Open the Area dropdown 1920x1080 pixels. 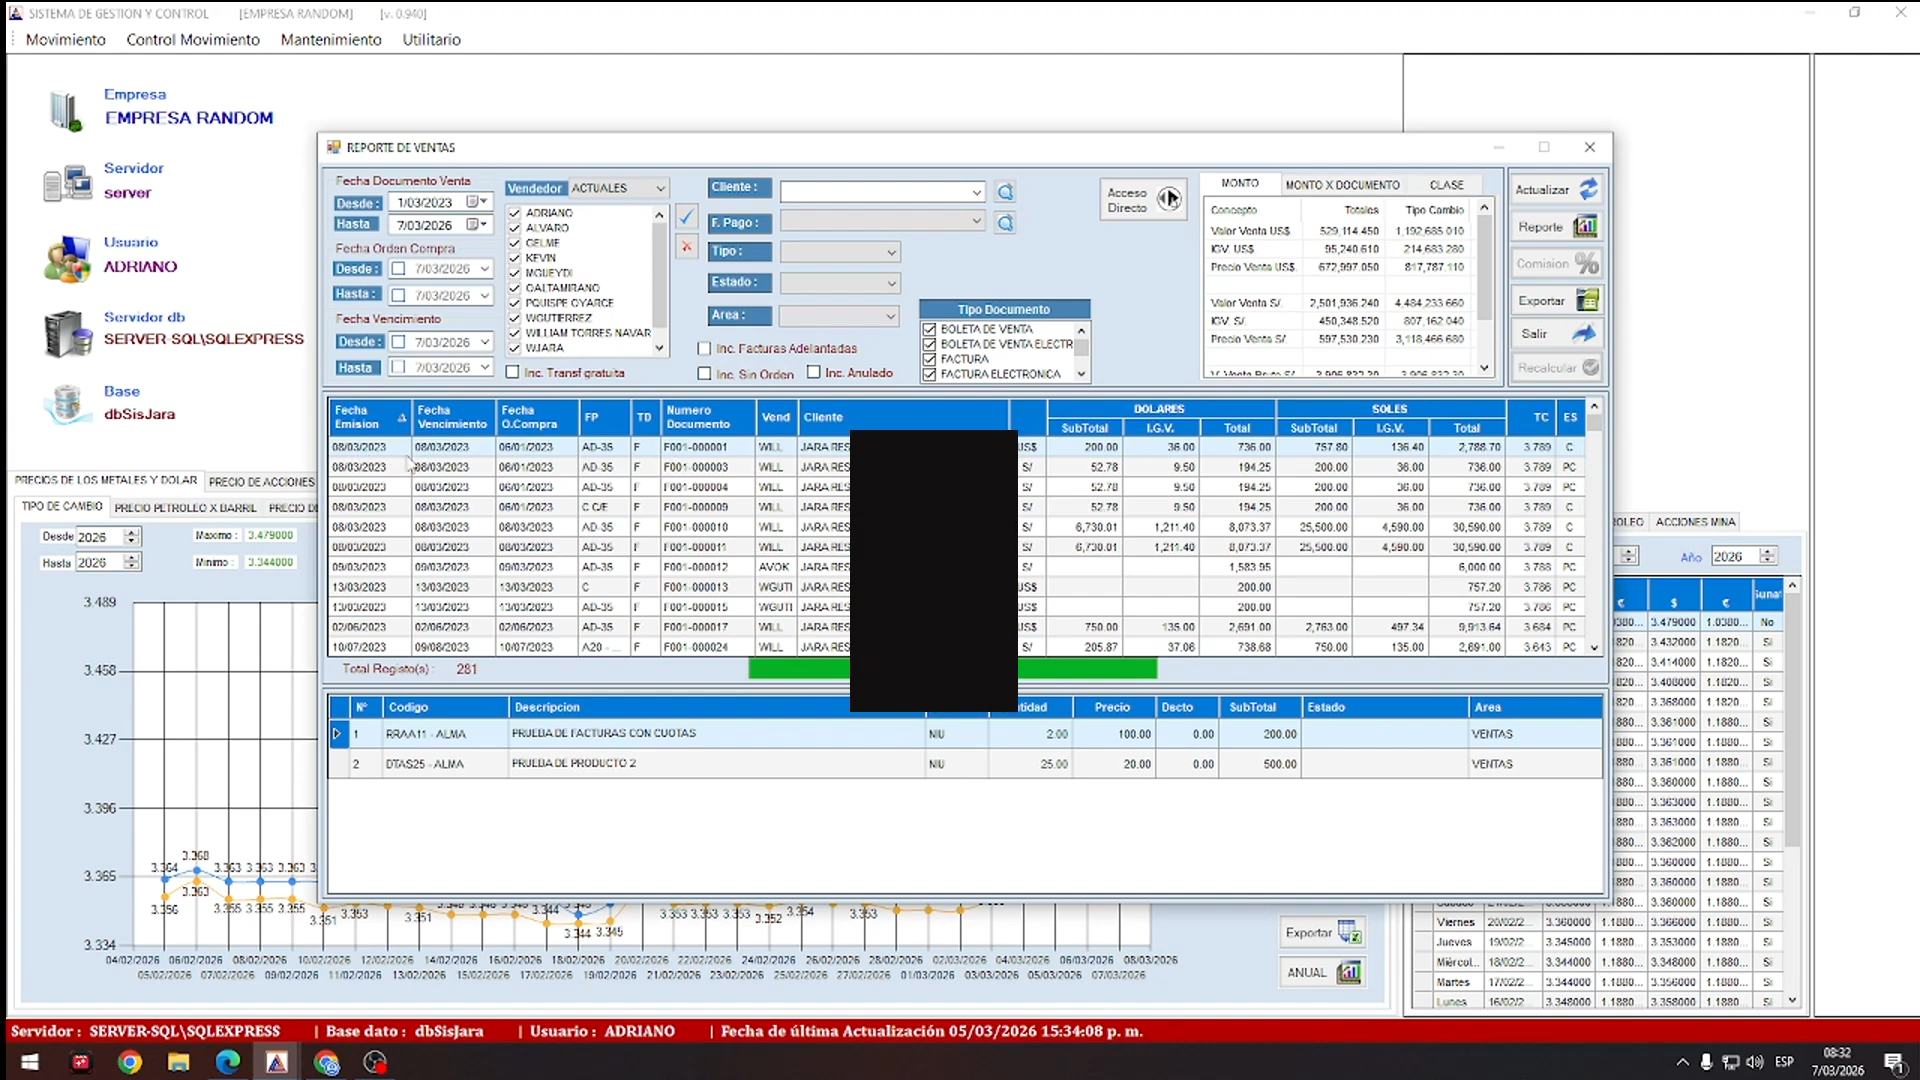click(890, 316)
